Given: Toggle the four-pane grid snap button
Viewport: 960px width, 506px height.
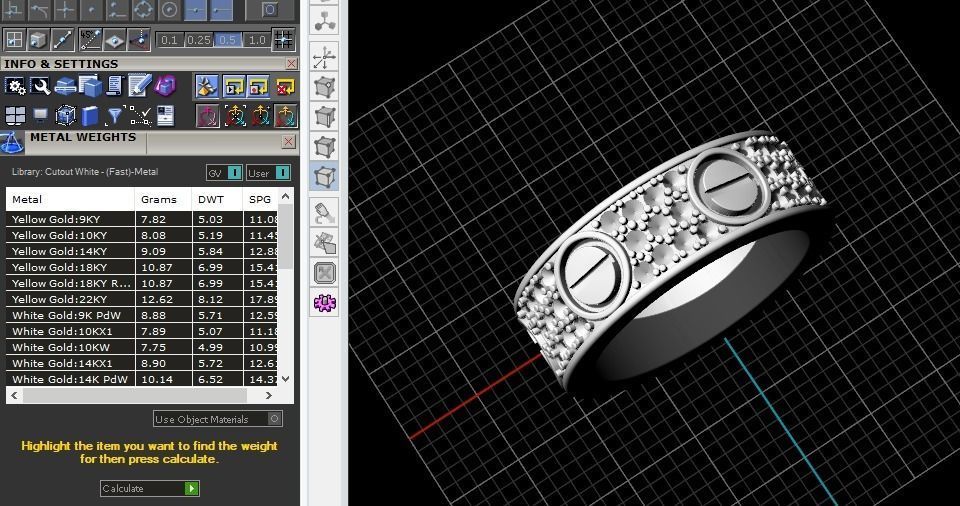Looking at the screenshot, I should 13,40.
